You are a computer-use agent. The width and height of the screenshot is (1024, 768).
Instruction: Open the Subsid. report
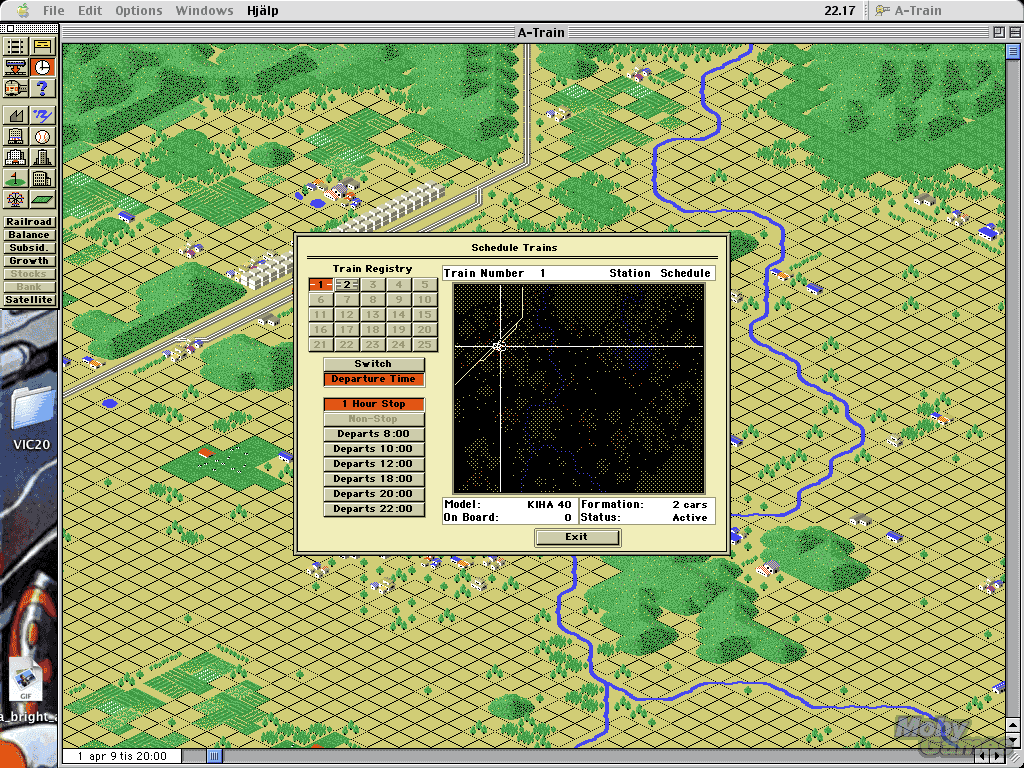(x=29, y=248)
